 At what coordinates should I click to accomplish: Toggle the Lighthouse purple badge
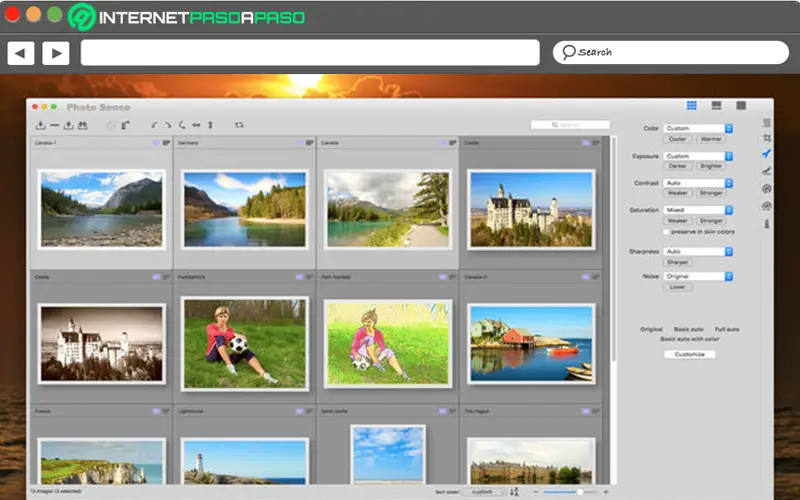pyautogui.click(x=299, y=411)
